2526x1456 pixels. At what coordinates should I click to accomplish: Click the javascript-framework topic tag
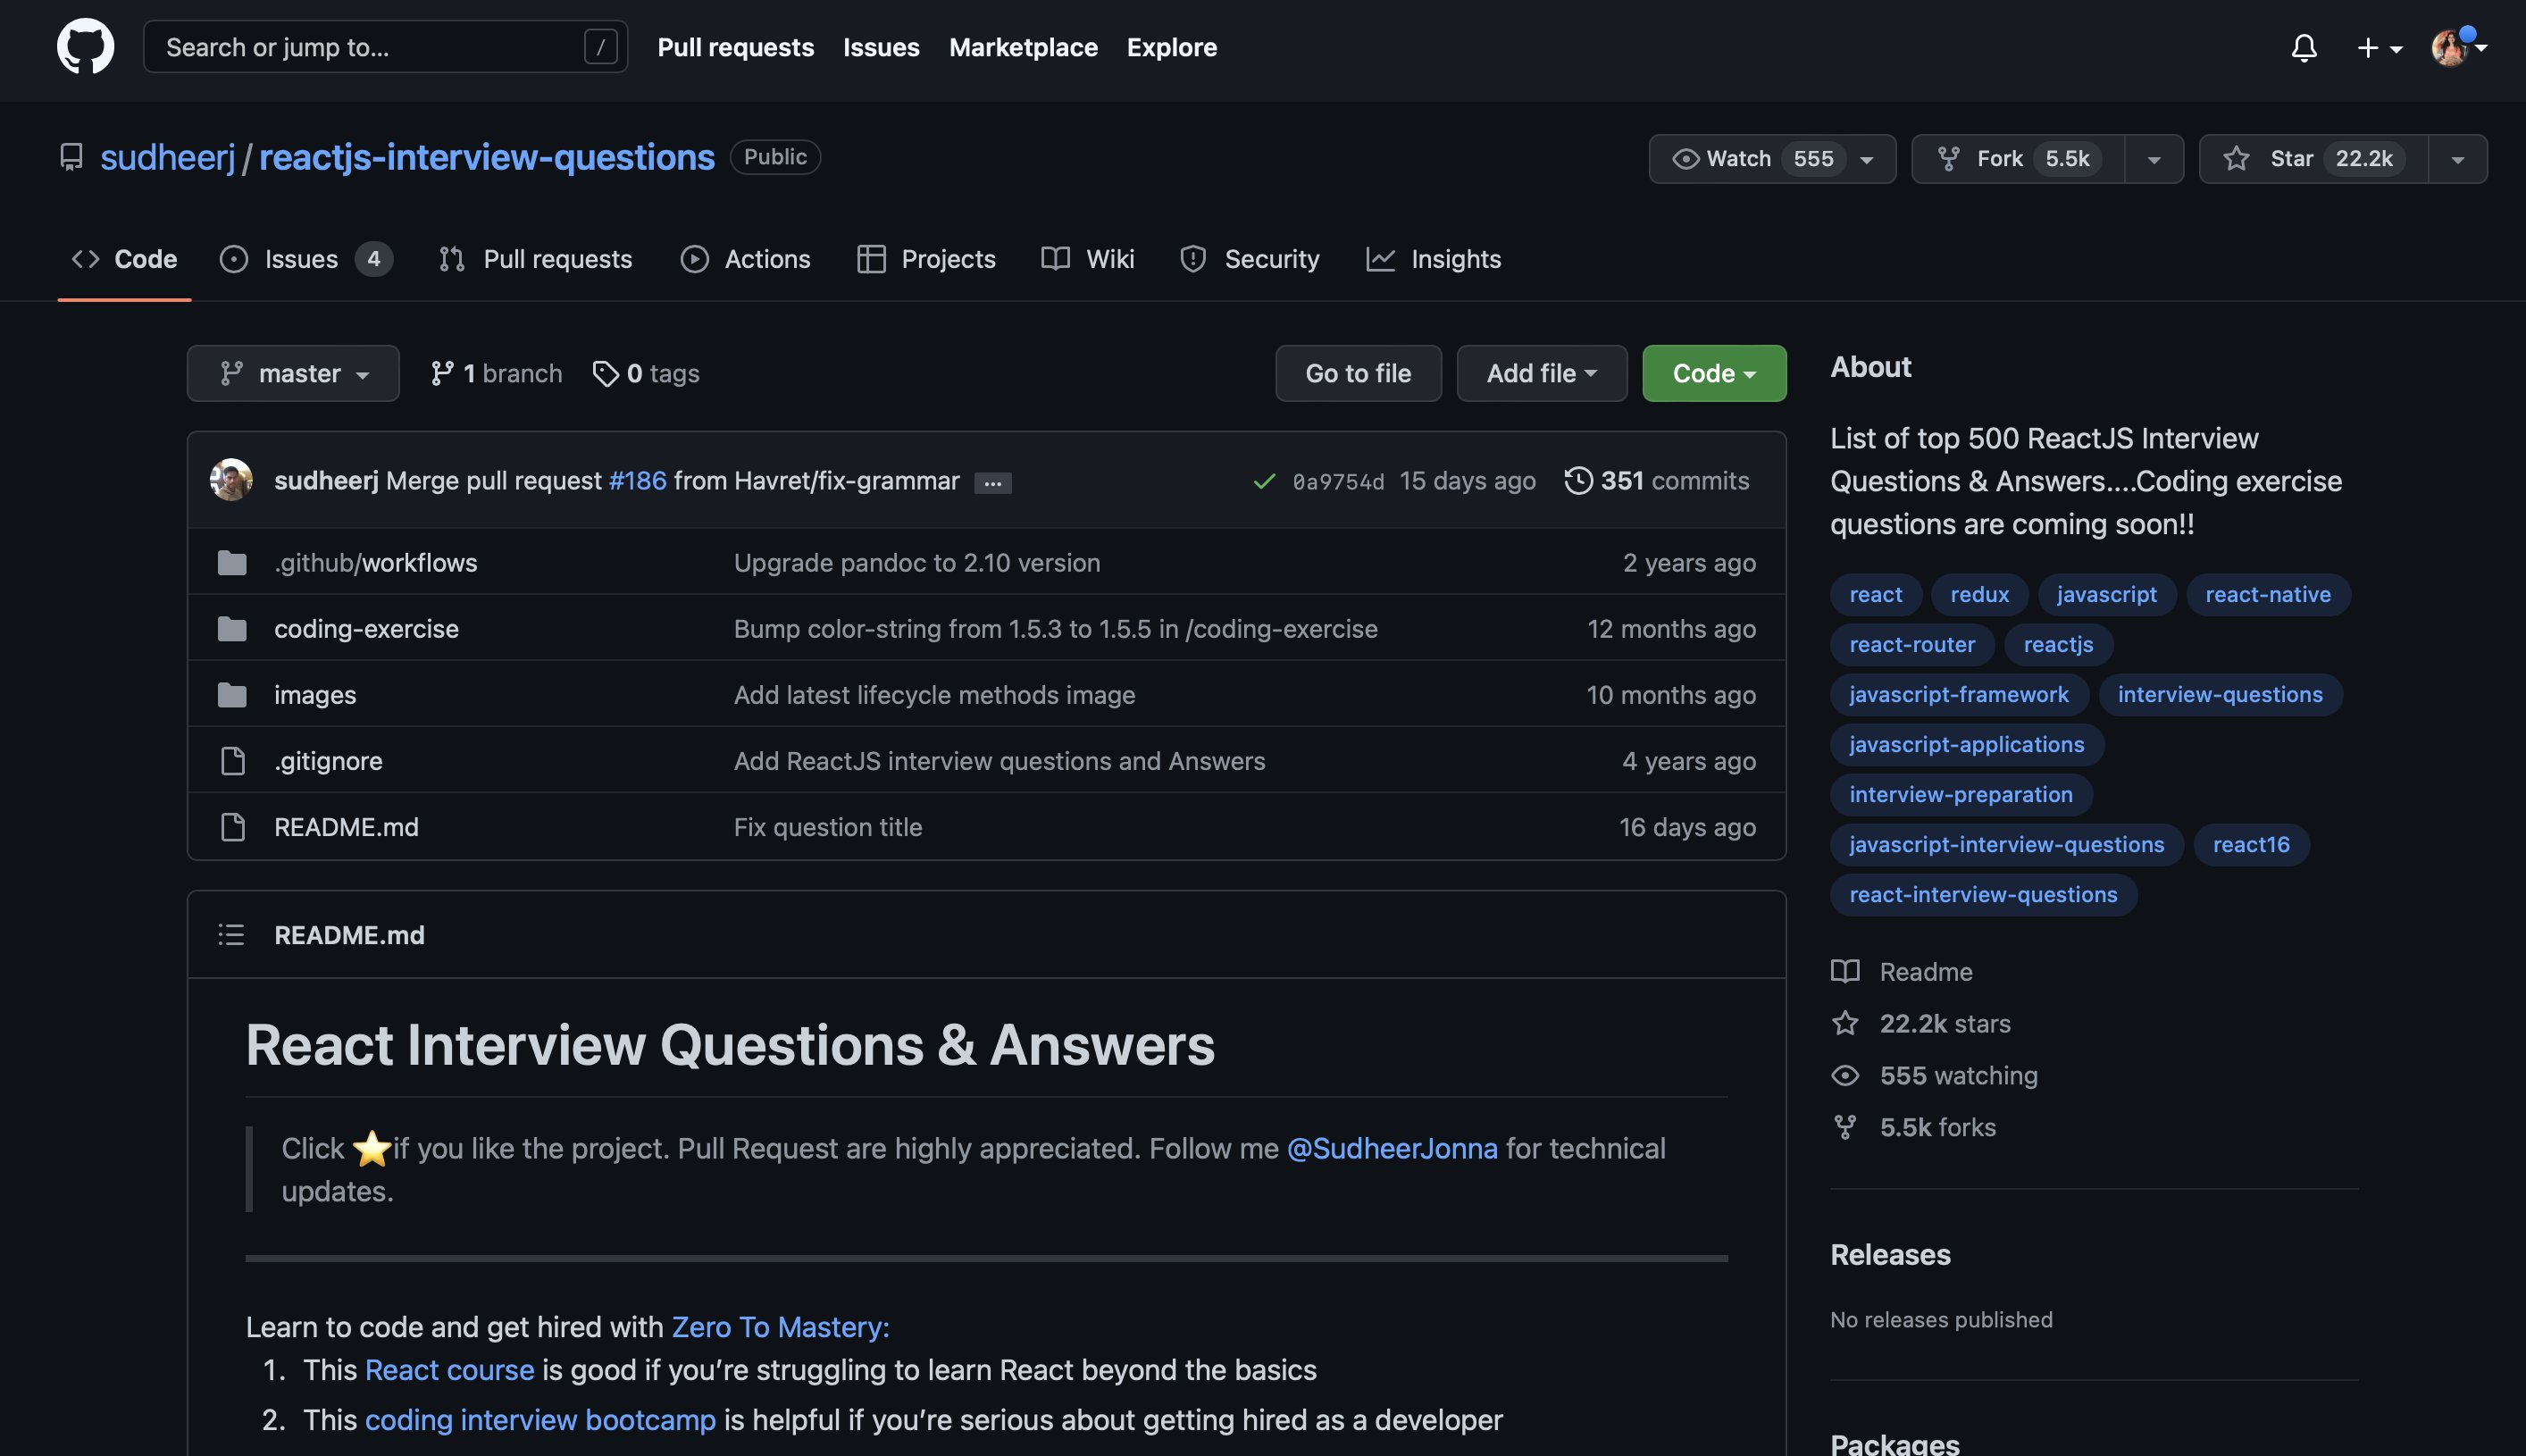click(1959, 694)
